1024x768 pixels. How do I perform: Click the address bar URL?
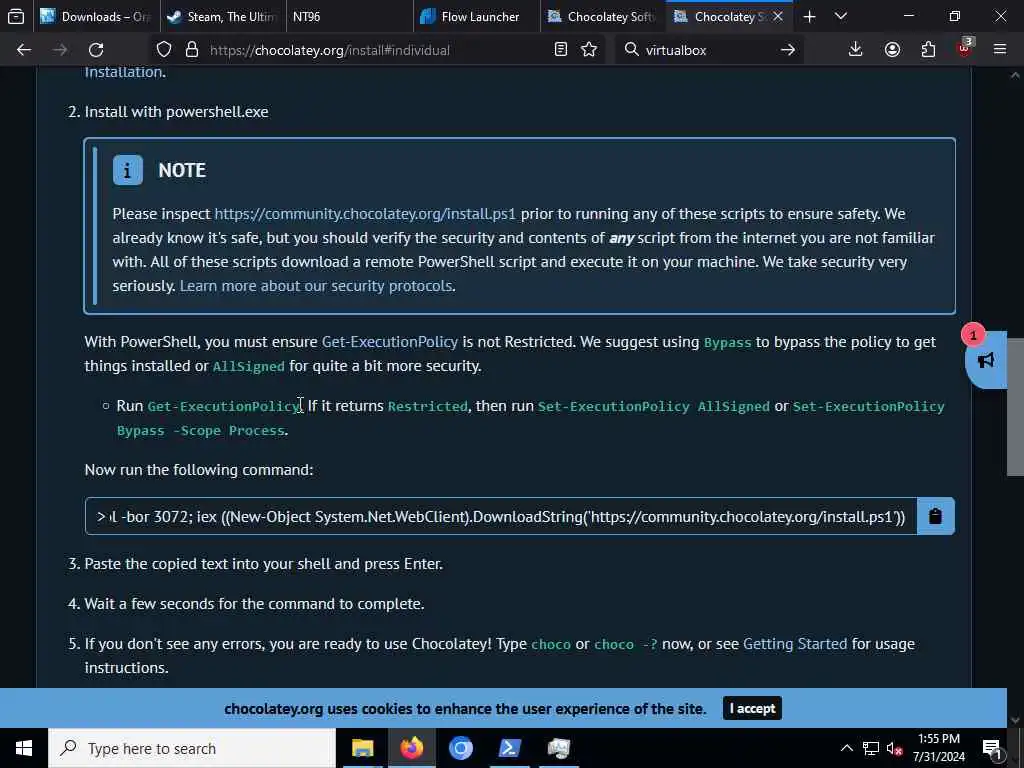tap(329, 50)
